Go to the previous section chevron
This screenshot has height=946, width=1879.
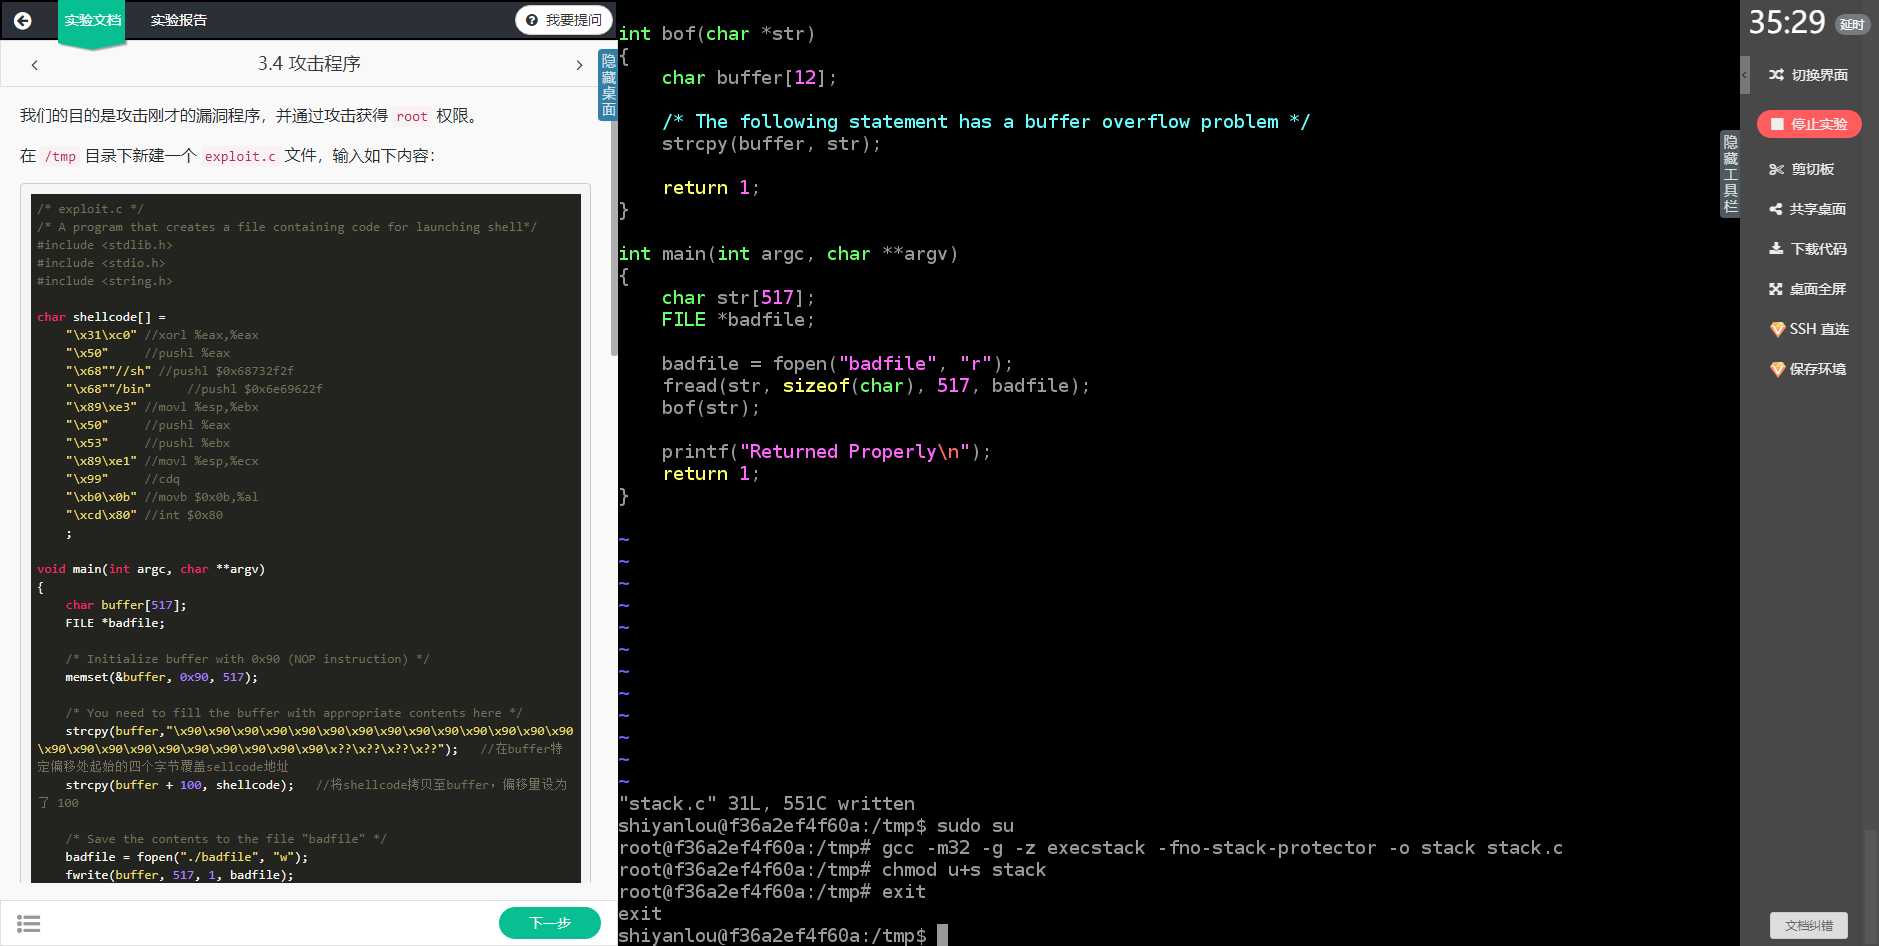tap(35, 65)
